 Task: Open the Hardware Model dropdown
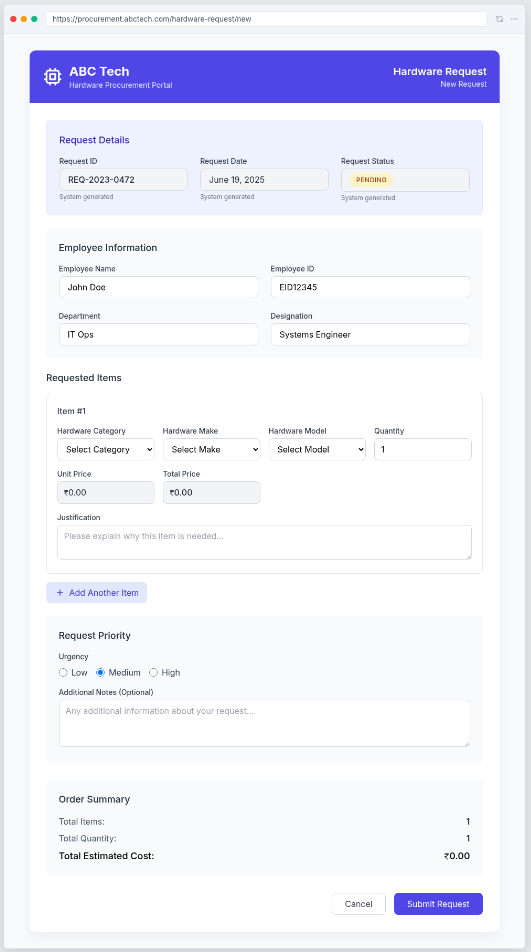(x=317, y=449)
